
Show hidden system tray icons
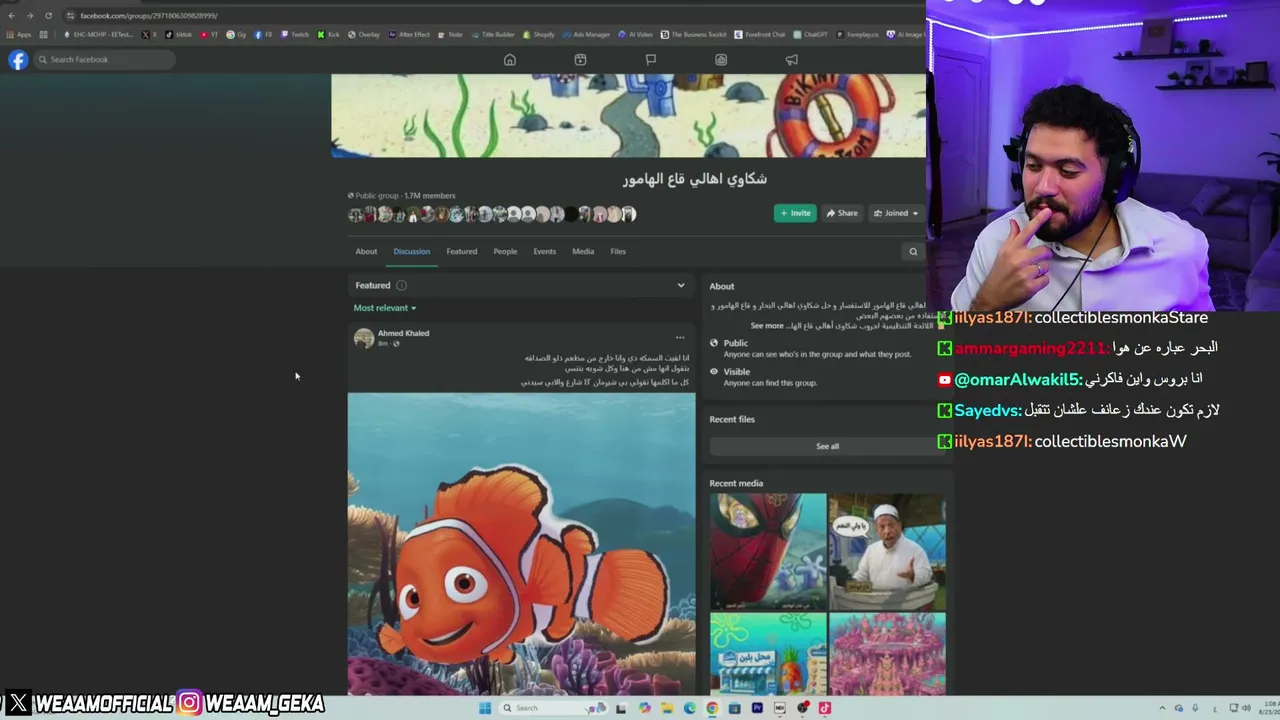[1162, 708]
